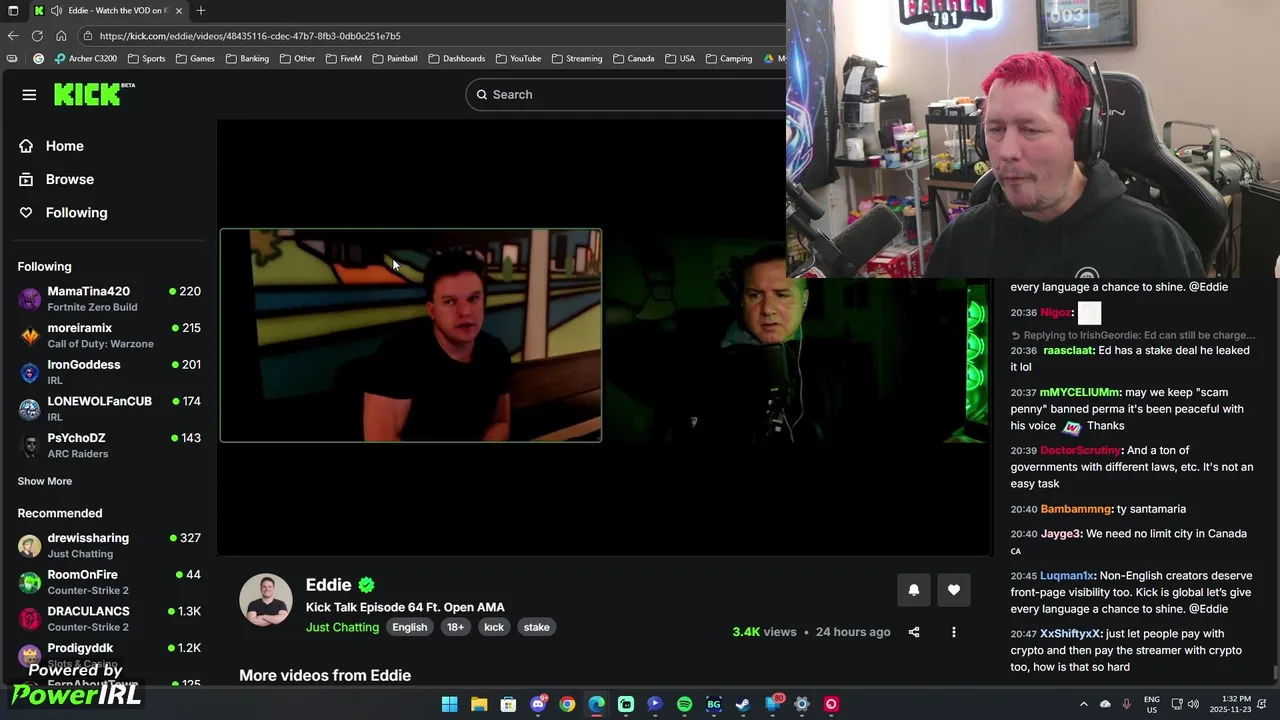
Task: Expand the YouTube bookmarks folder
Action: [x=519, y=59]
